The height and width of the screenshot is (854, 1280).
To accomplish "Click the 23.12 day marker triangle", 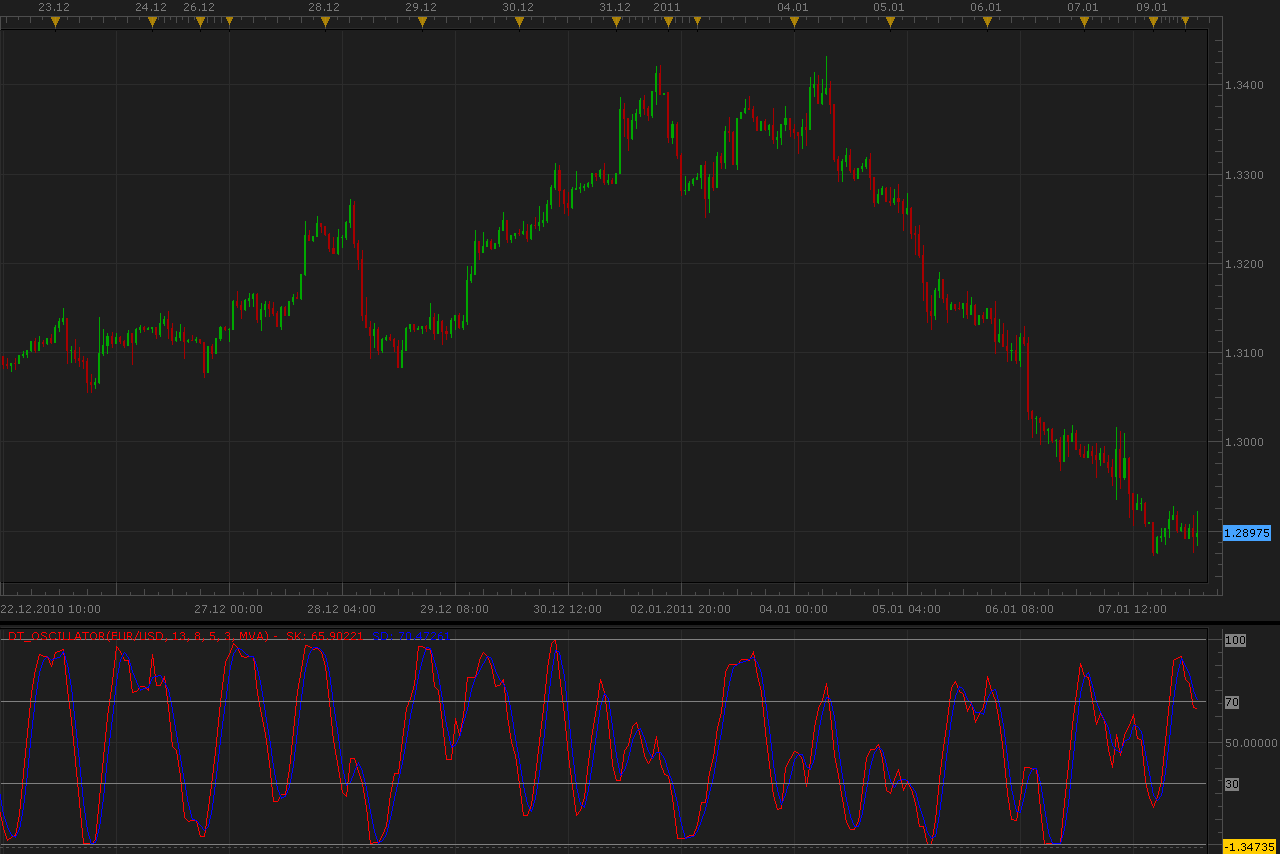I will (x=55, y=21).
